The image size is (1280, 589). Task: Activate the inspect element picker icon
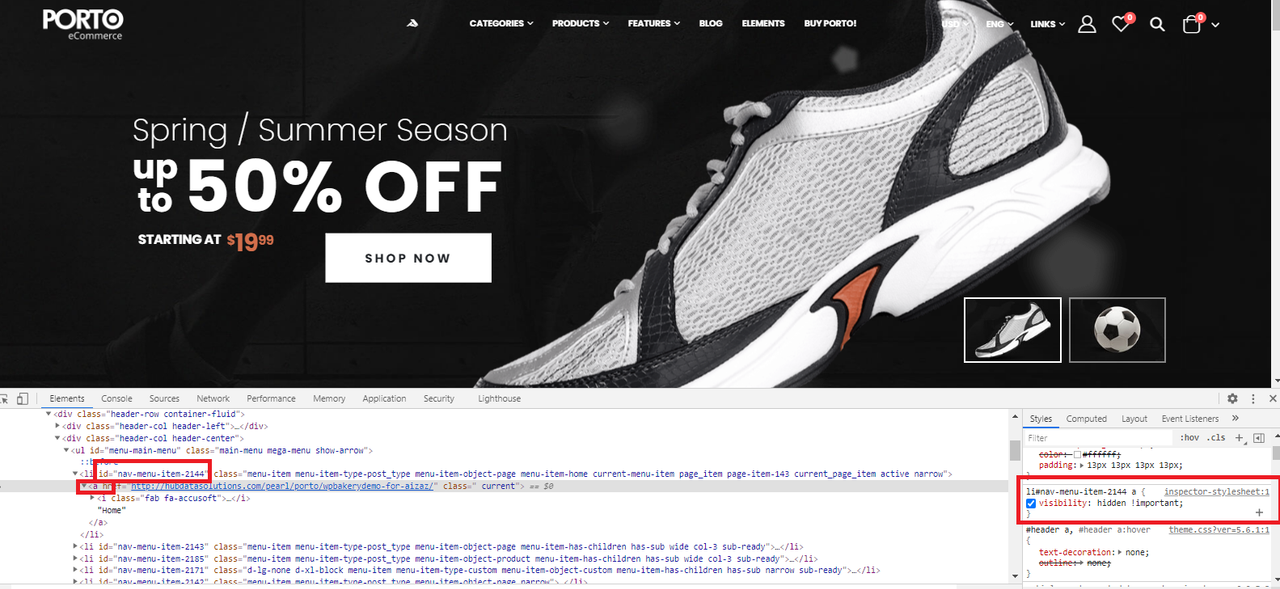click(x=4, y=398)
